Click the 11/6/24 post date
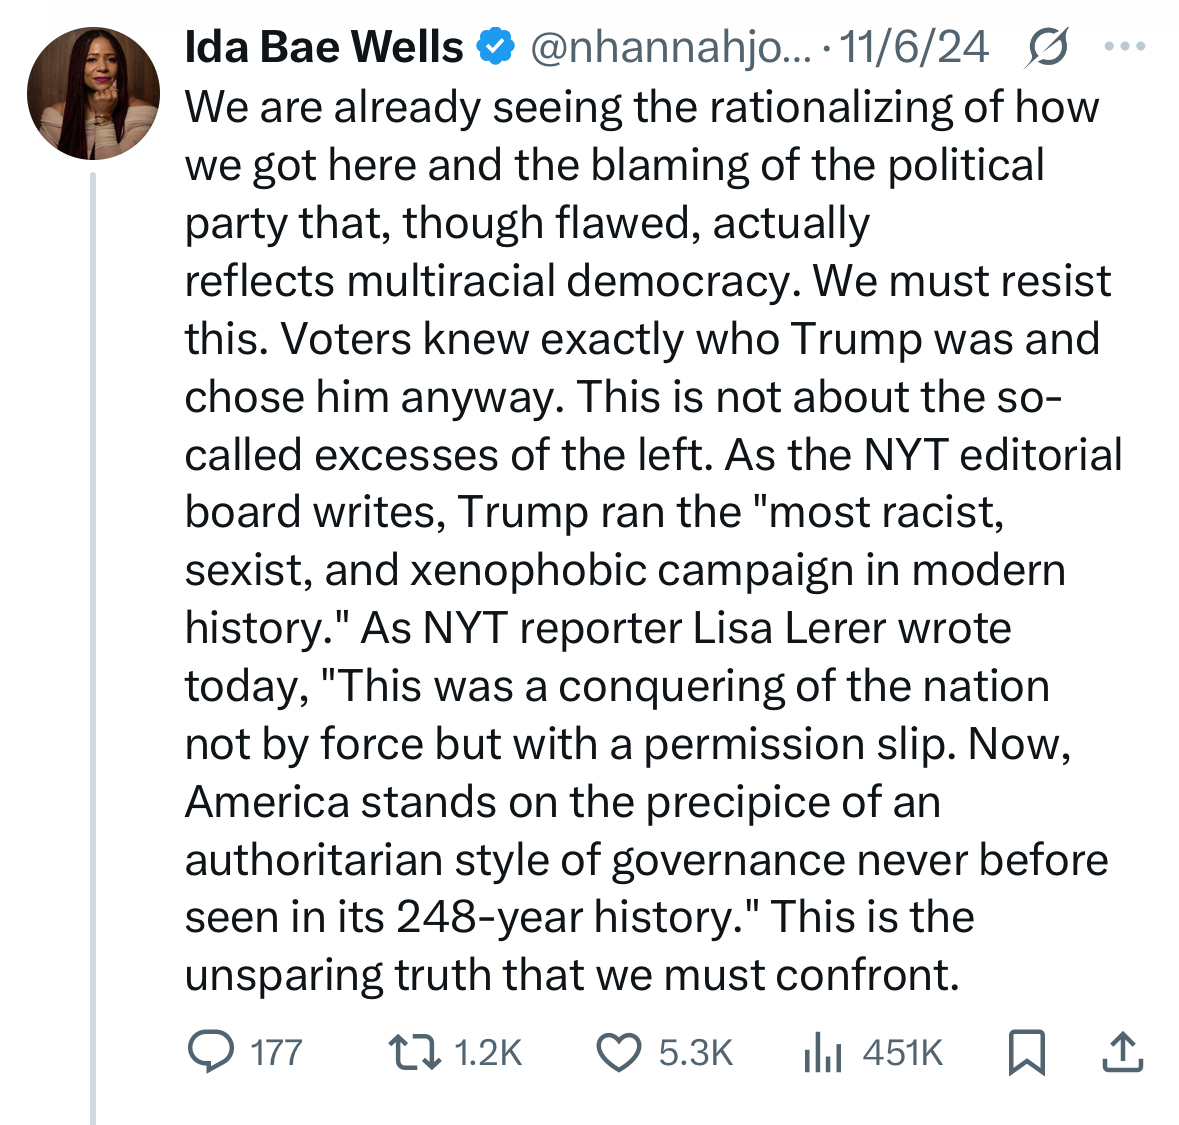1179x1125 pixels. (x=914, y=47)
